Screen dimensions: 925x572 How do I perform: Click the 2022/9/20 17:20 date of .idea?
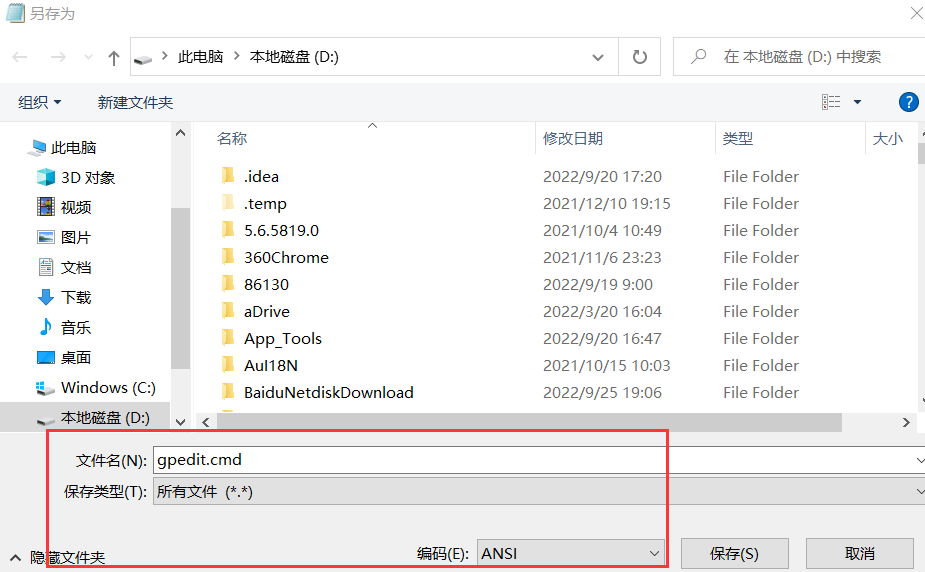(x=602, y=176)
